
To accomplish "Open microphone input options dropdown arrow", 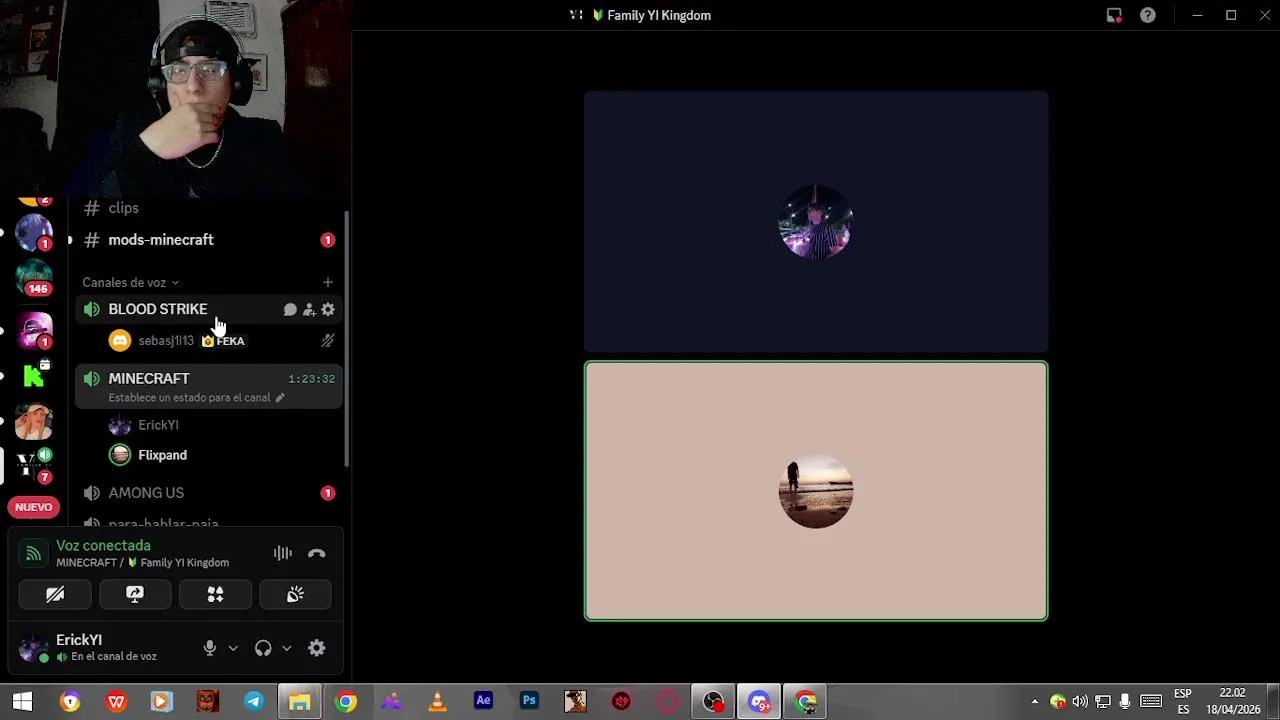I will click(233, 648).
